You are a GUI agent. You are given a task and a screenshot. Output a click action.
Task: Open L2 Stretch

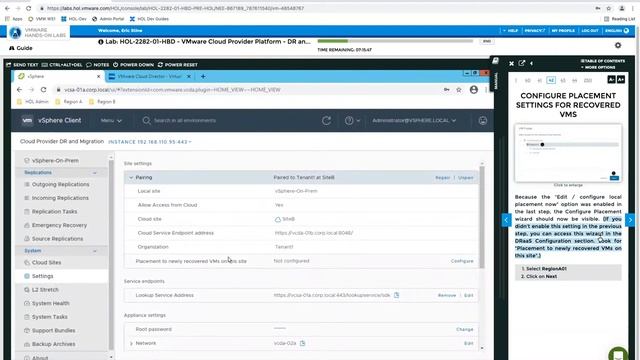45,290
